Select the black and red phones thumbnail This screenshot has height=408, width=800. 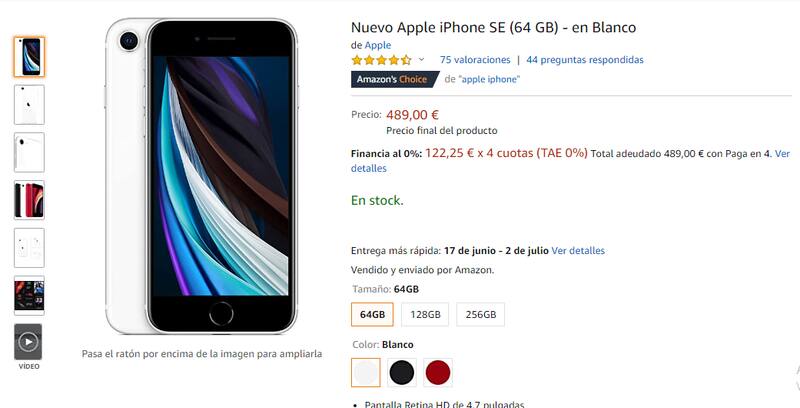pyautogui.click(x=29, y=200)
